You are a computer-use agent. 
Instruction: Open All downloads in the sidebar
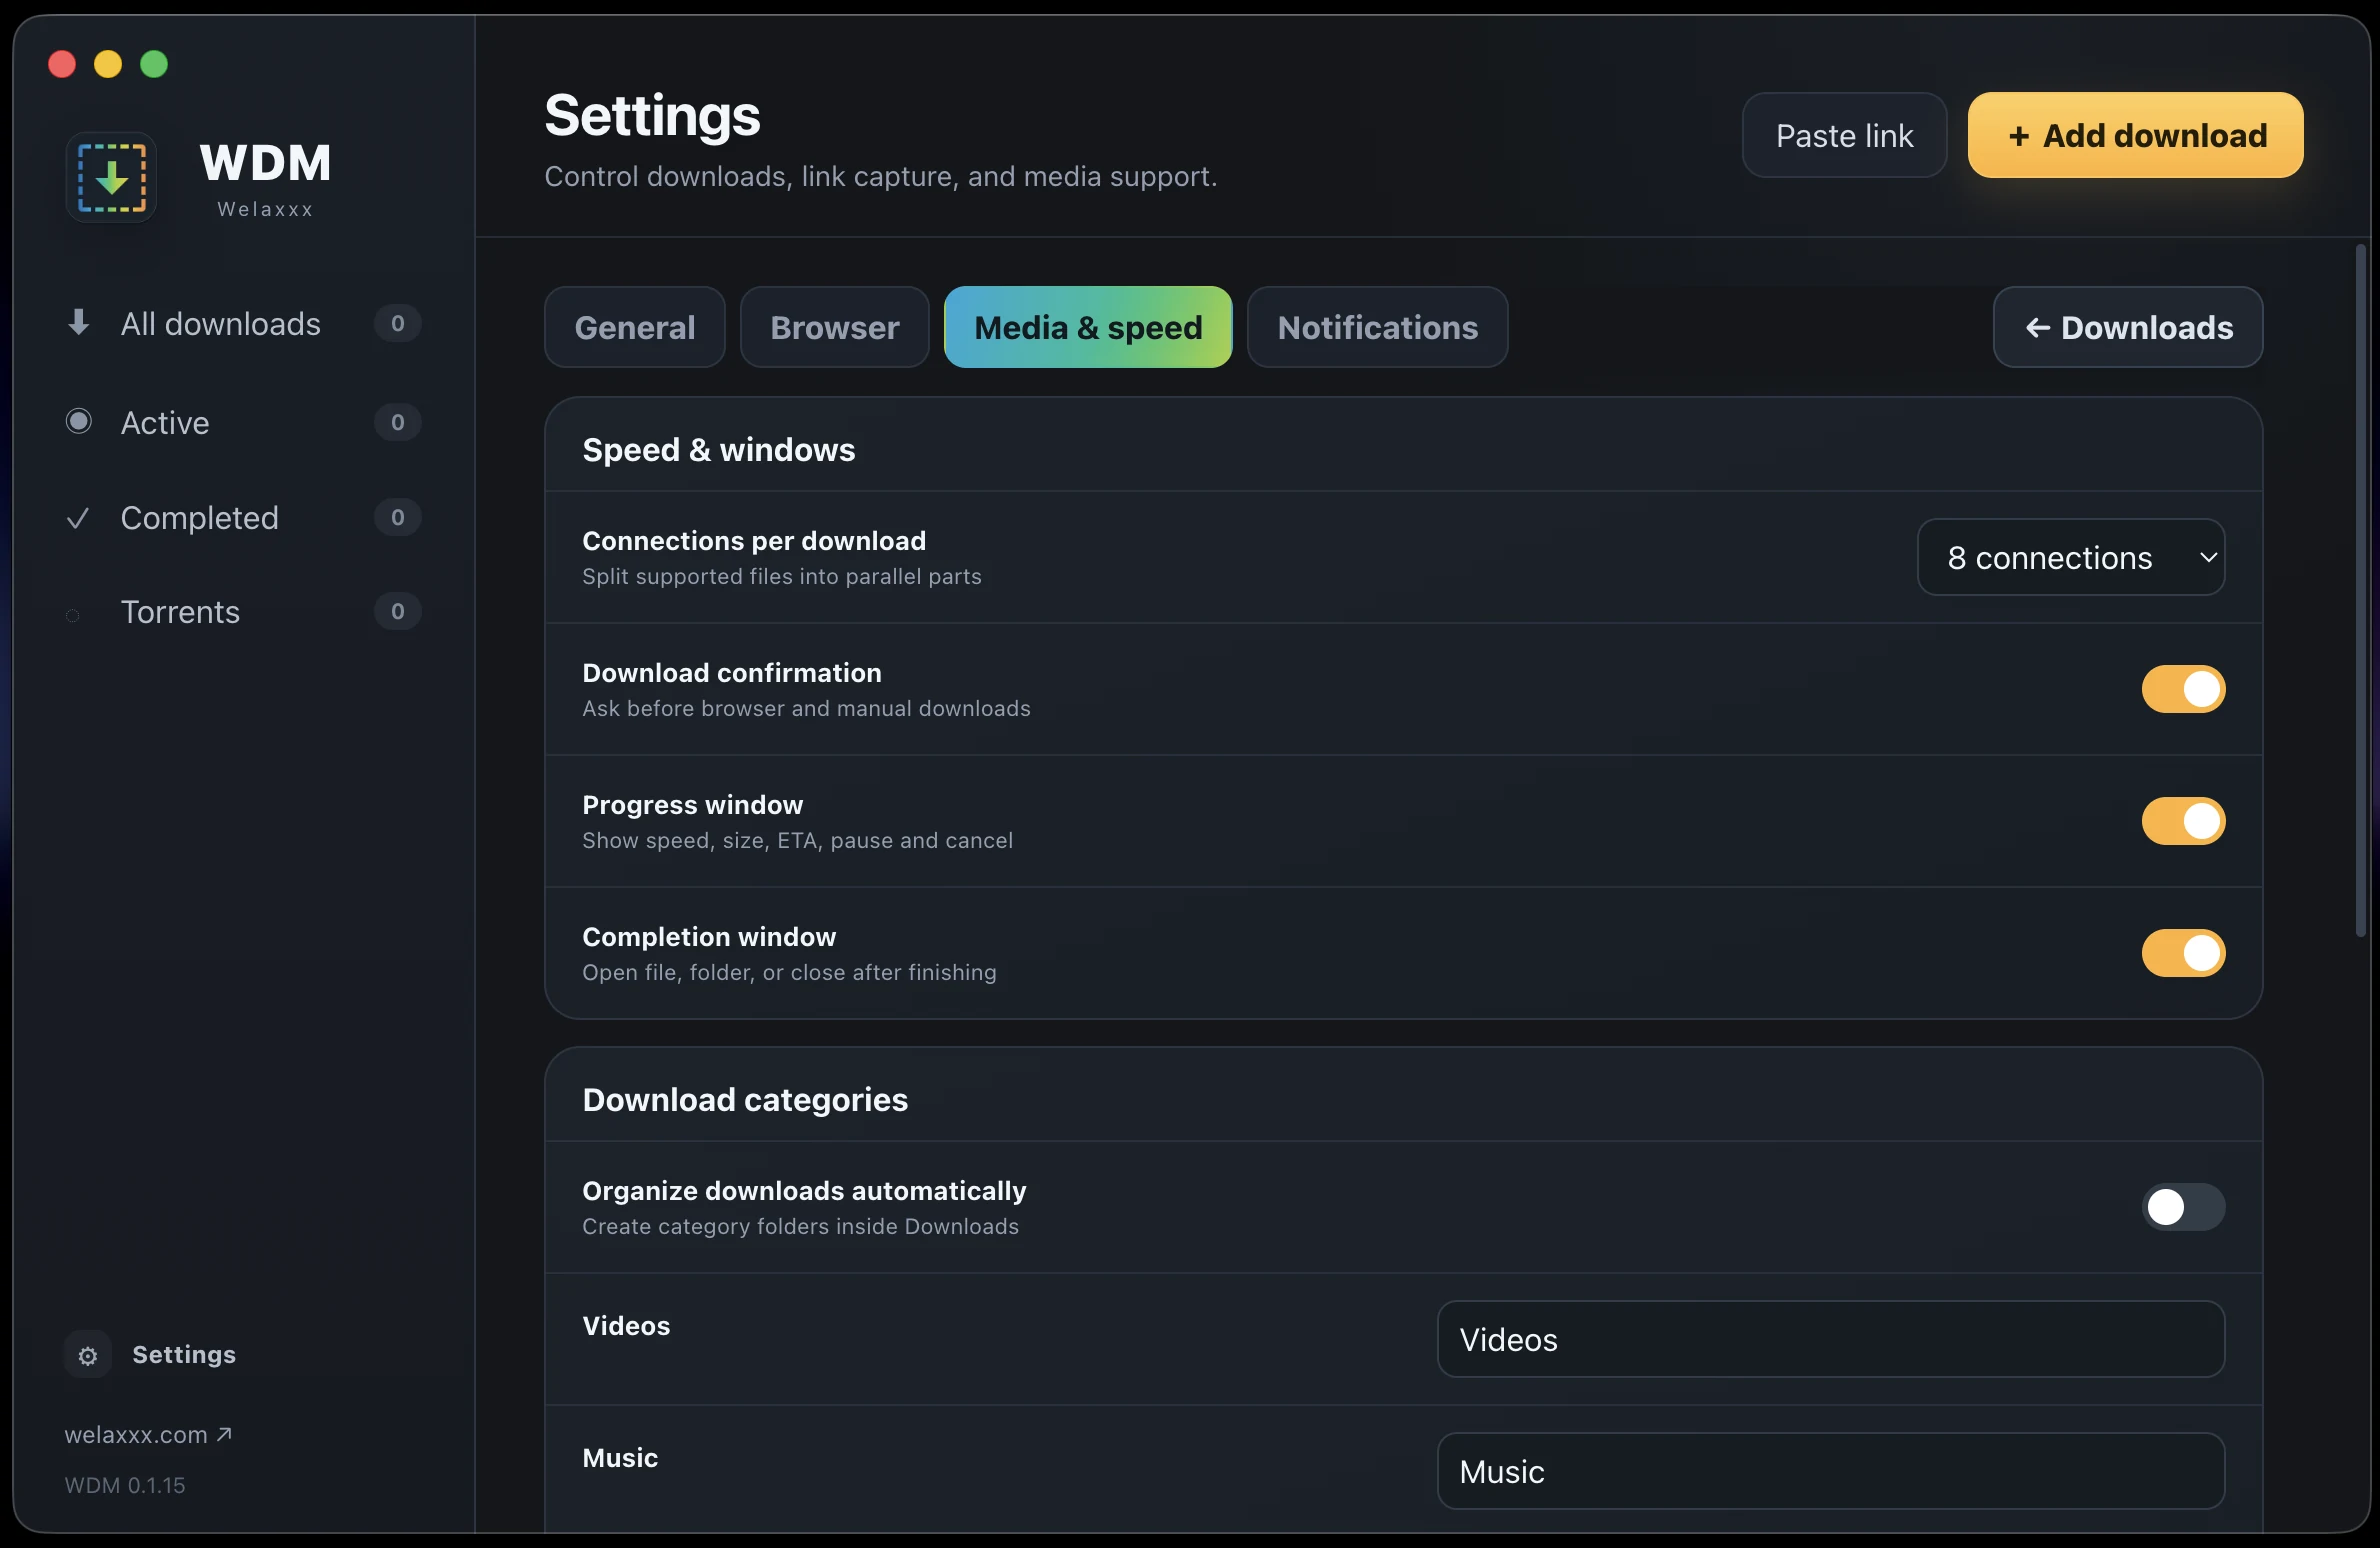tap(243, 323)
